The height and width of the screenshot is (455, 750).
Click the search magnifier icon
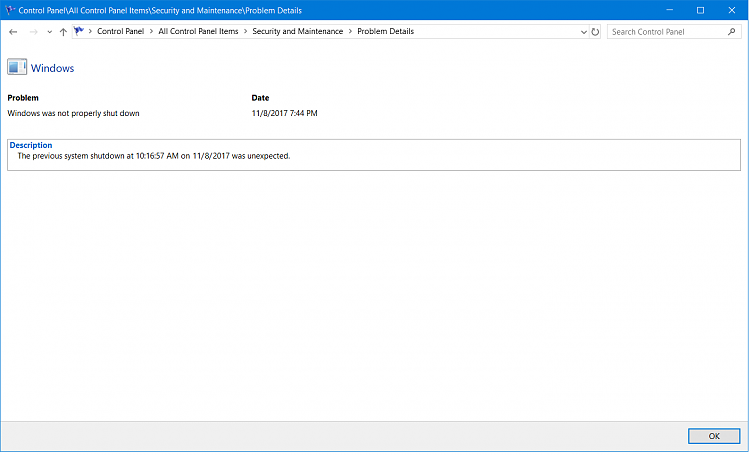[x=731, y=32]
